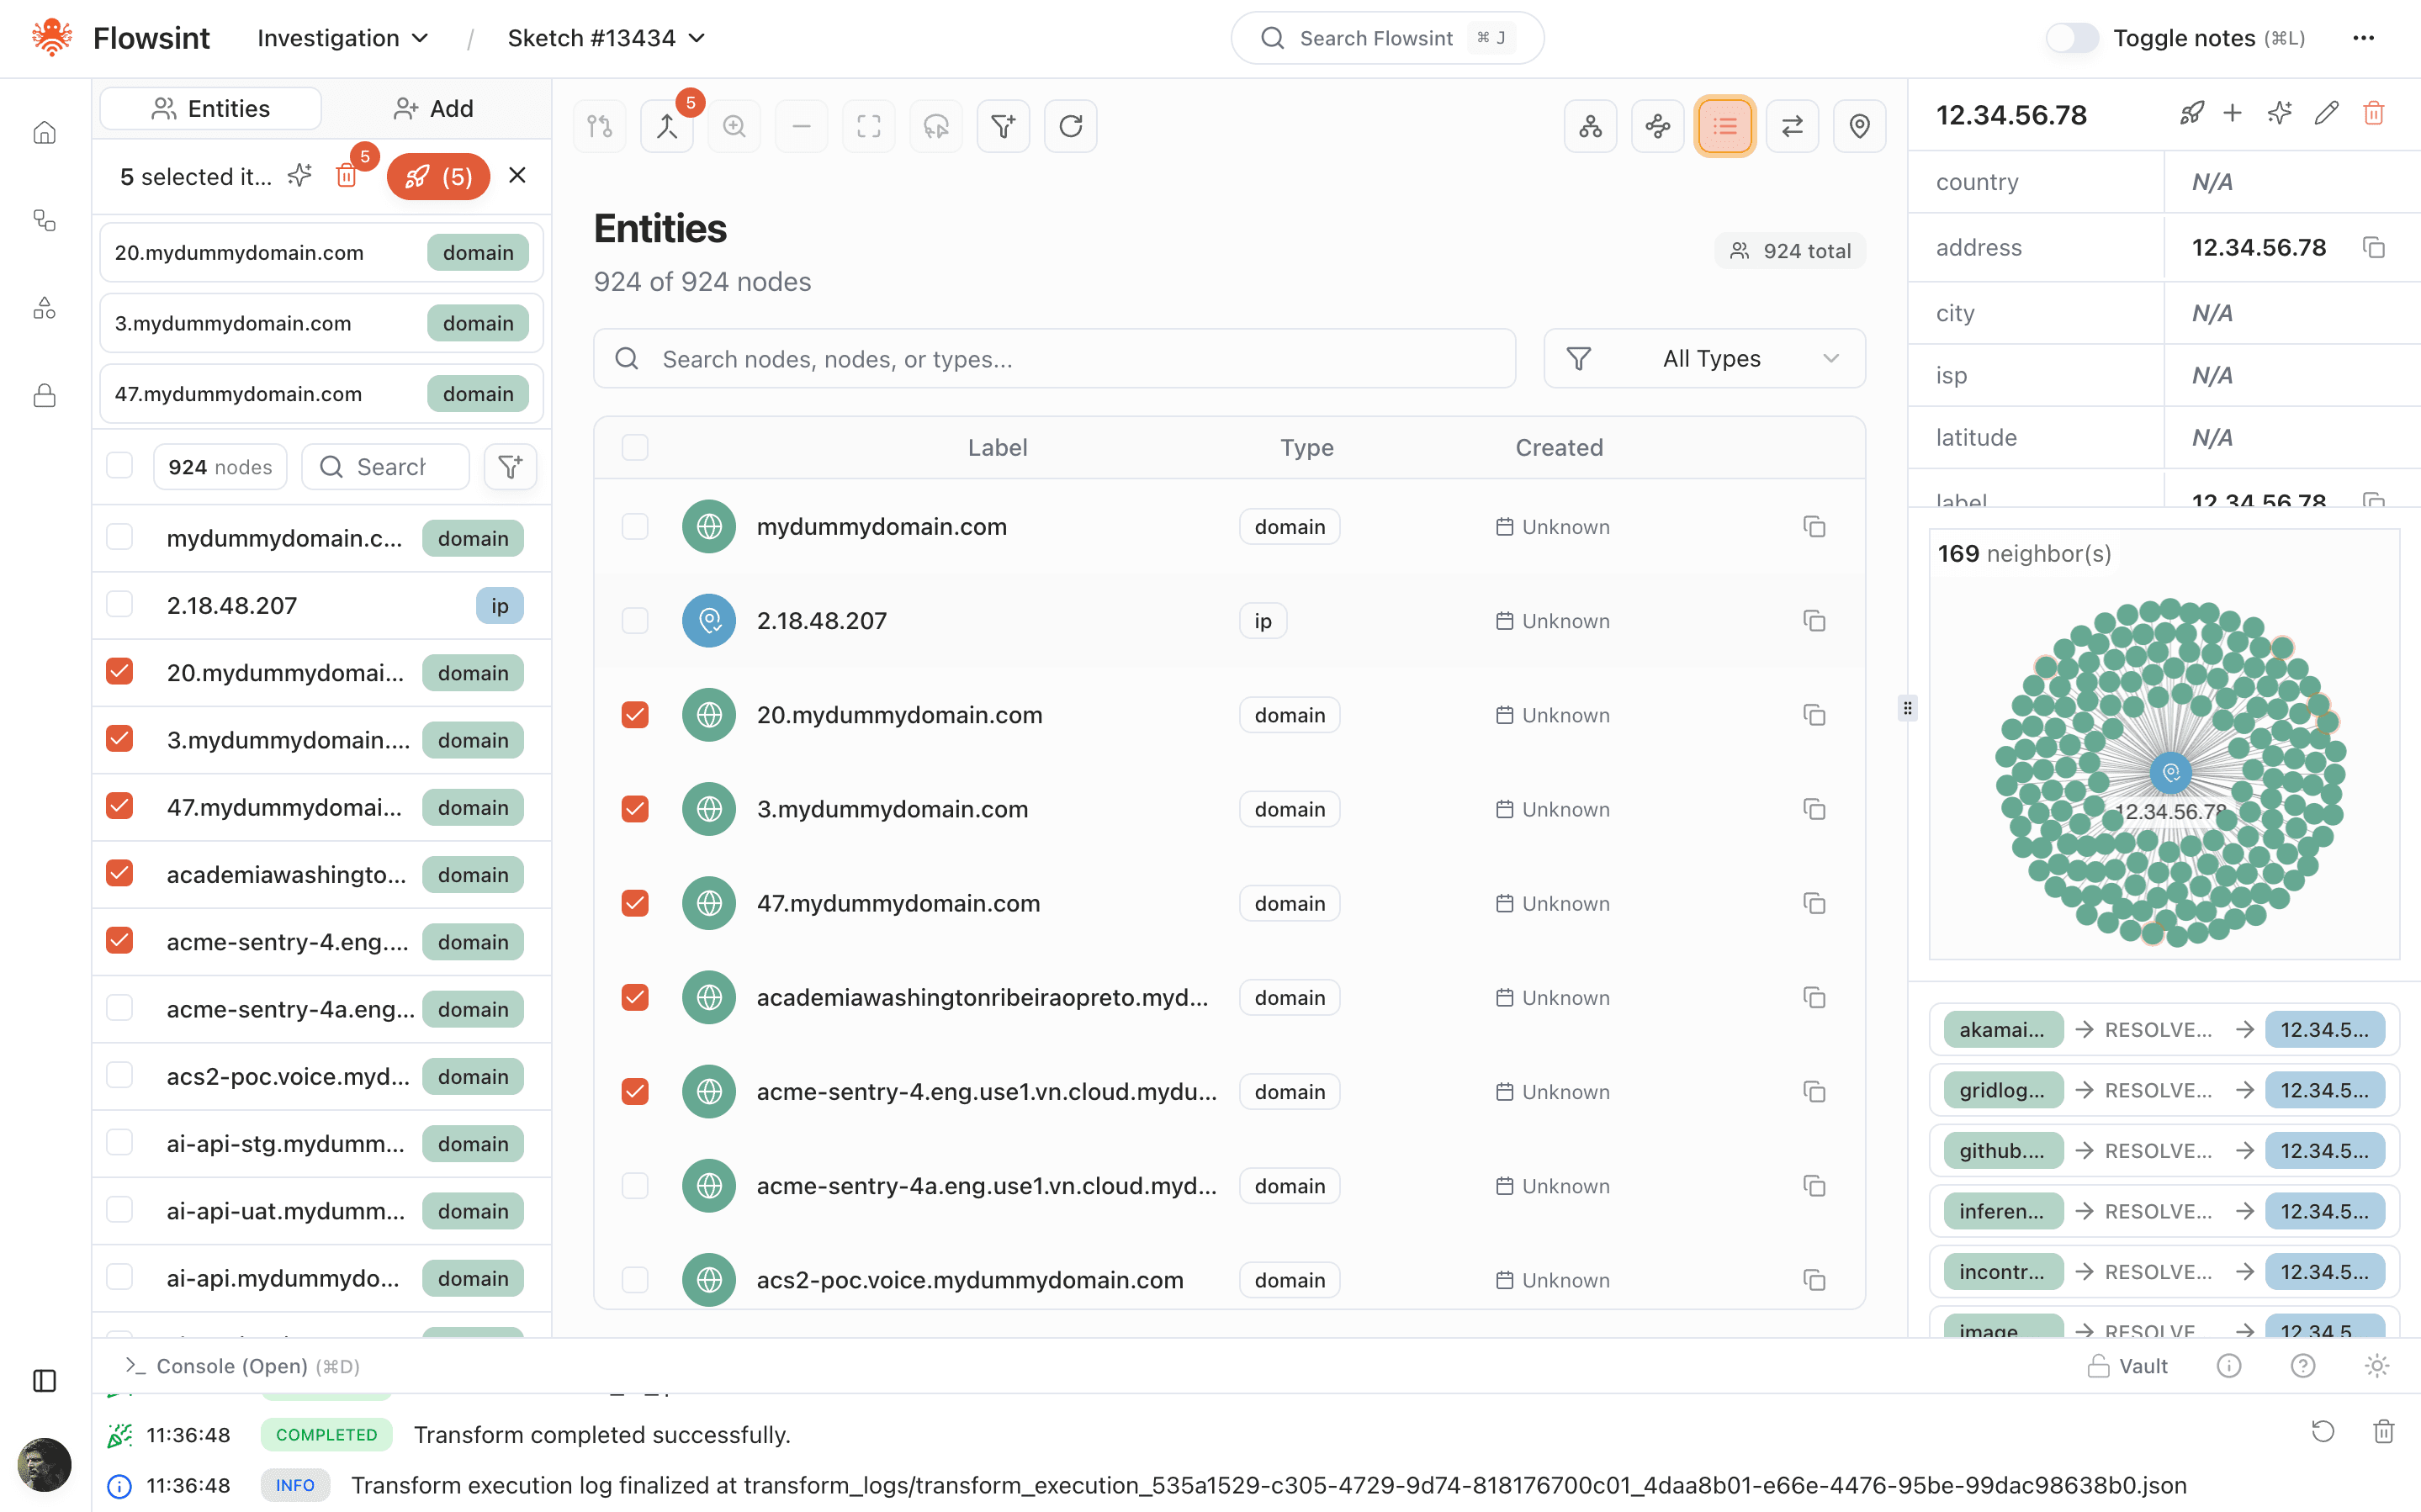2421x1512 pixels.
Task: Switch to the Add tab
Action: coord(434,109)
